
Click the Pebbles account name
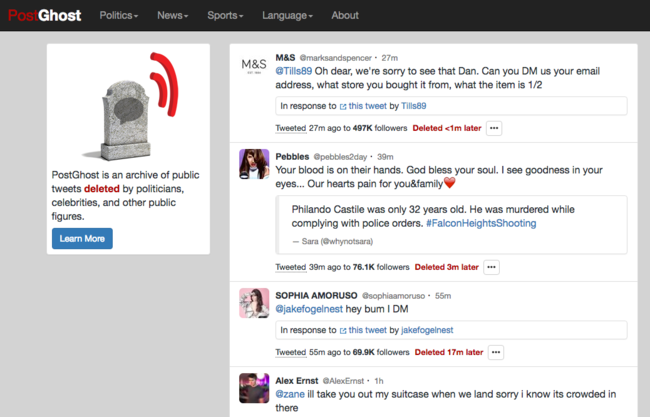tap(292, 157)
